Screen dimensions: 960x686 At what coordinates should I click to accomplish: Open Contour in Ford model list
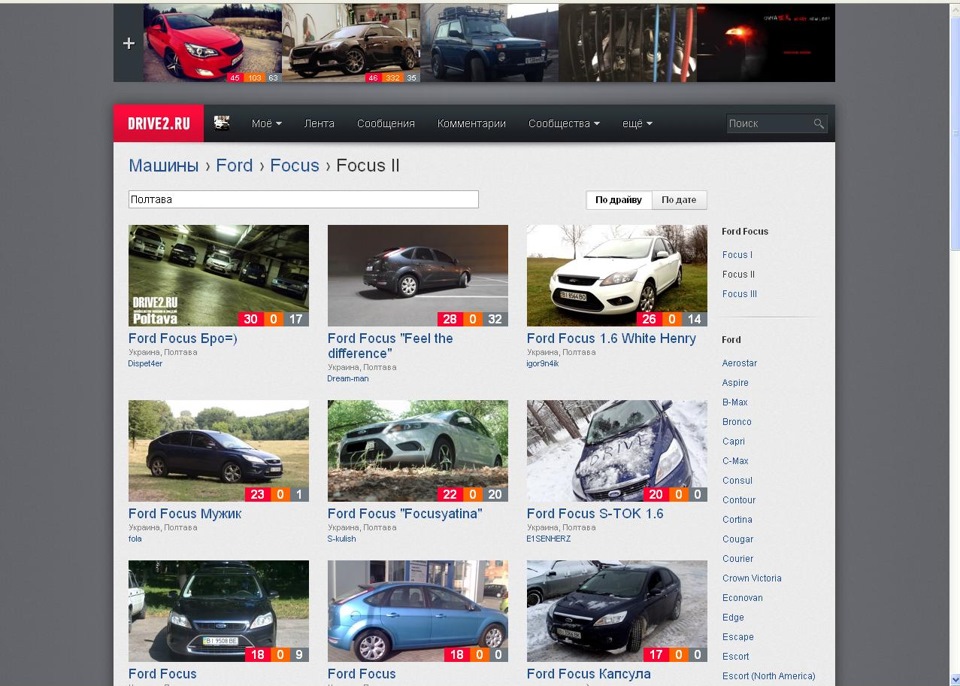(739, 500)
